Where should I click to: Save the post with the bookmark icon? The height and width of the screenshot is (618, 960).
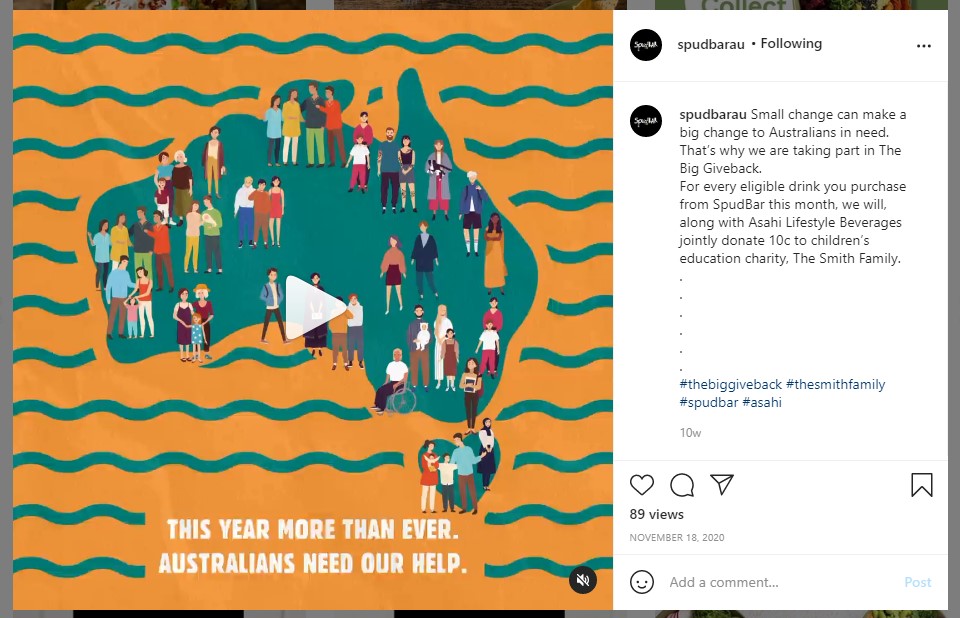[921, 484]
